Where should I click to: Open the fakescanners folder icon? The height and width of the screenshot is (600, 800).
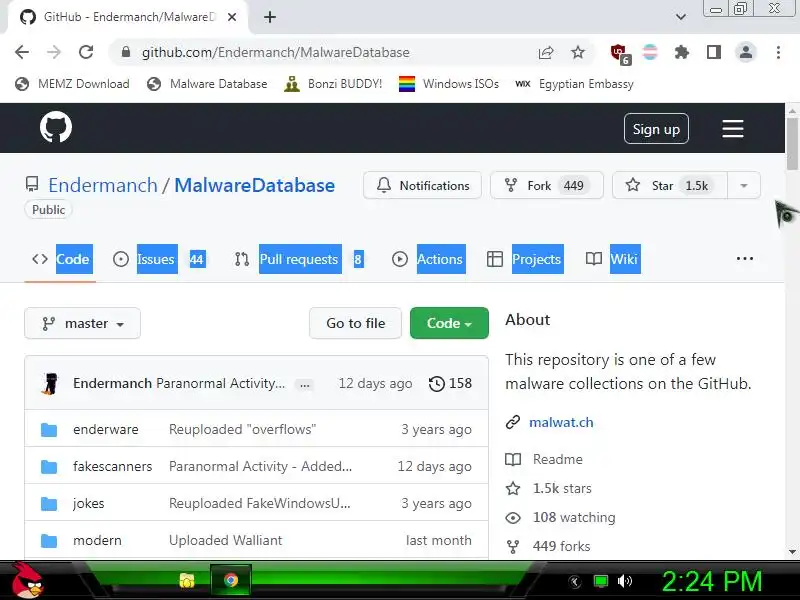pos(49,466)
